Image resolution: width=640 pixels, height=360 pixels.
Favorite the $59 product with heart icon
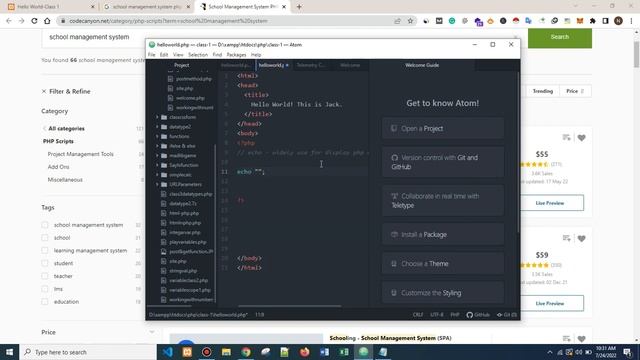click(582, 238)
